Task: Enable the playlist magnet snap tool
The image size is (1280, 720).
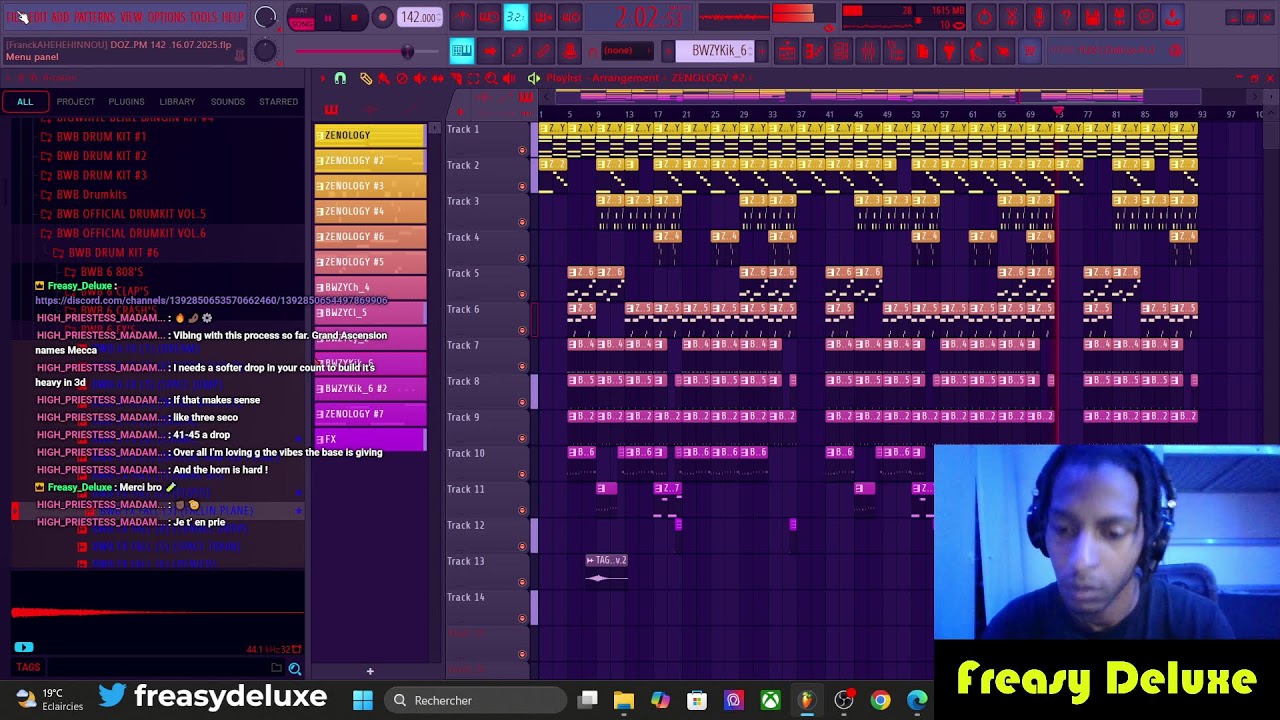Action: pyautogui.click(x=340, y=78)
